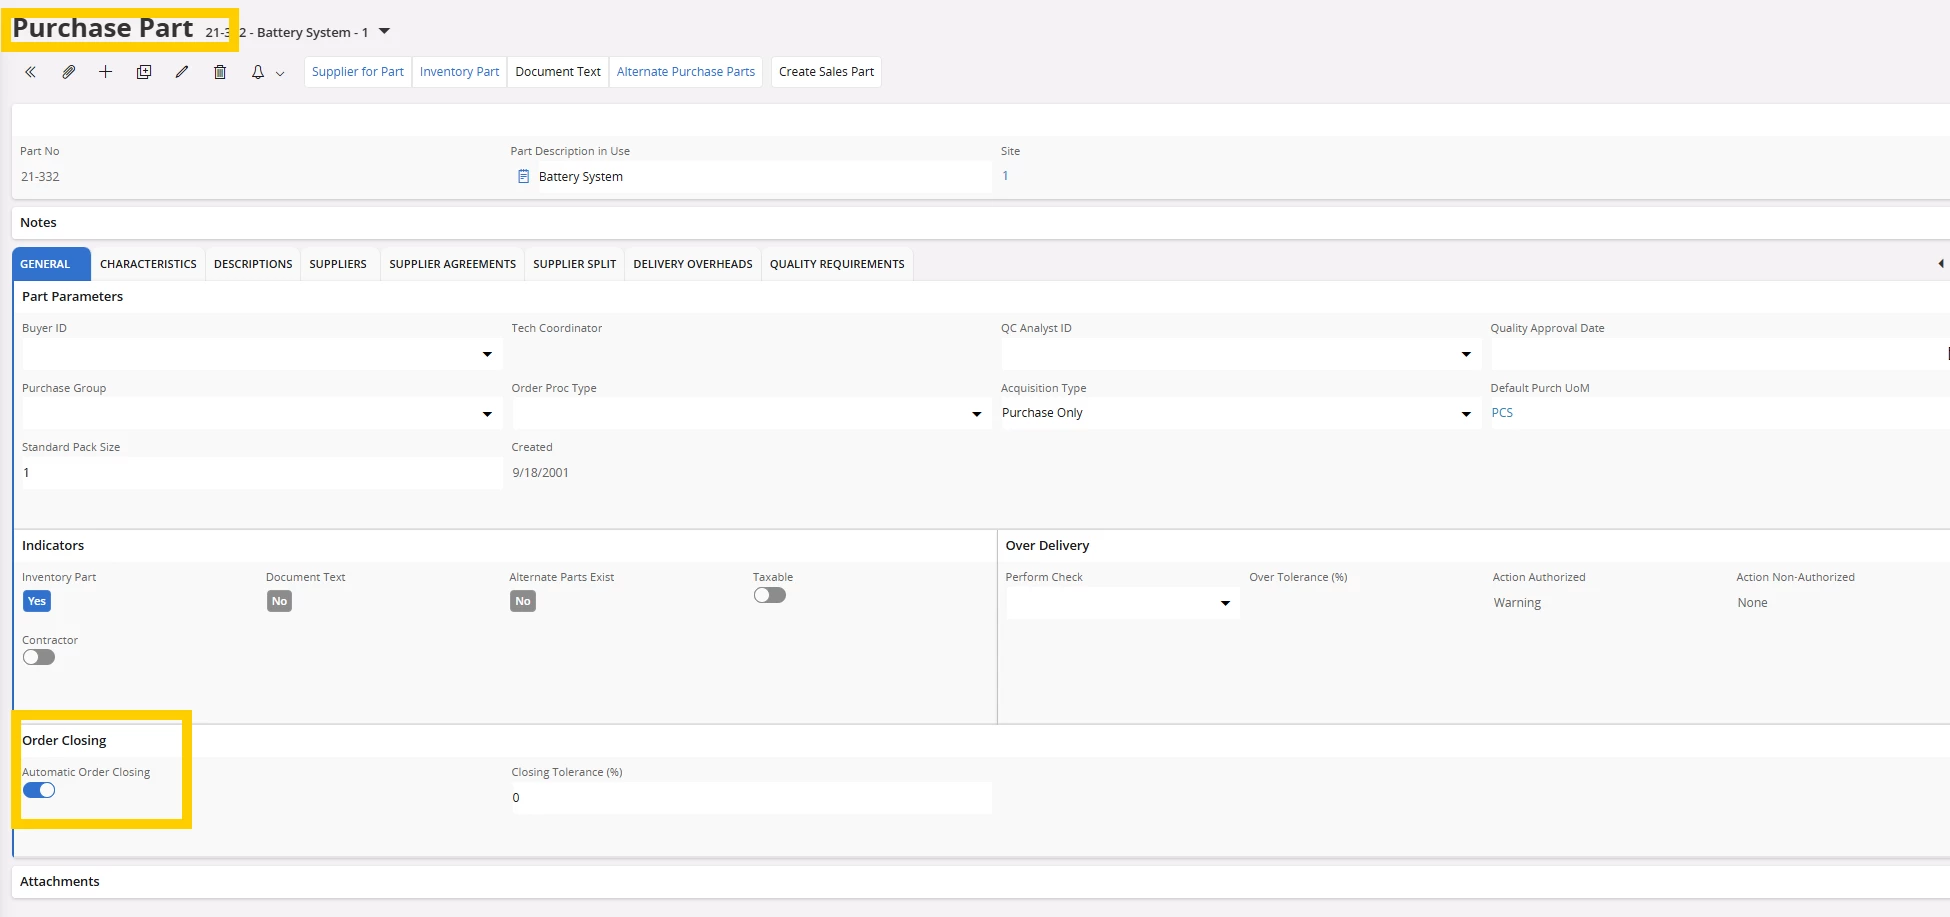The height and width of the screenshot is (917, 1950).
Task: Open attachments via the paperclip icon
Action: click(68, 72)
